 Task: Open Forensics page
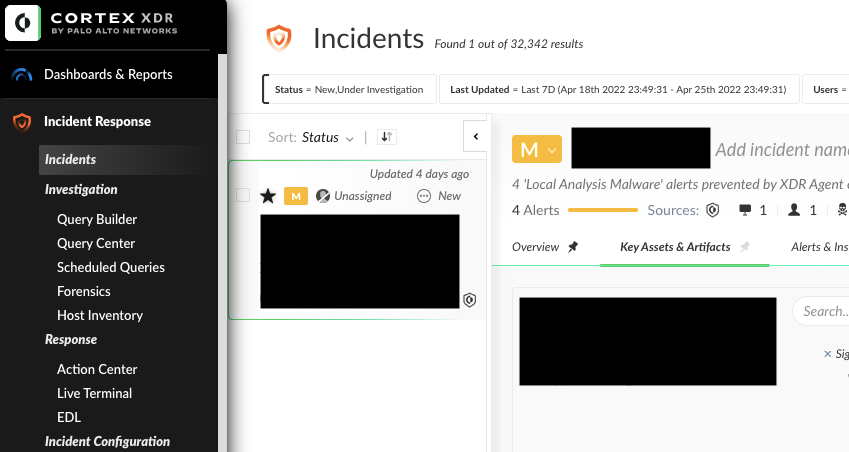coord(83,291)
